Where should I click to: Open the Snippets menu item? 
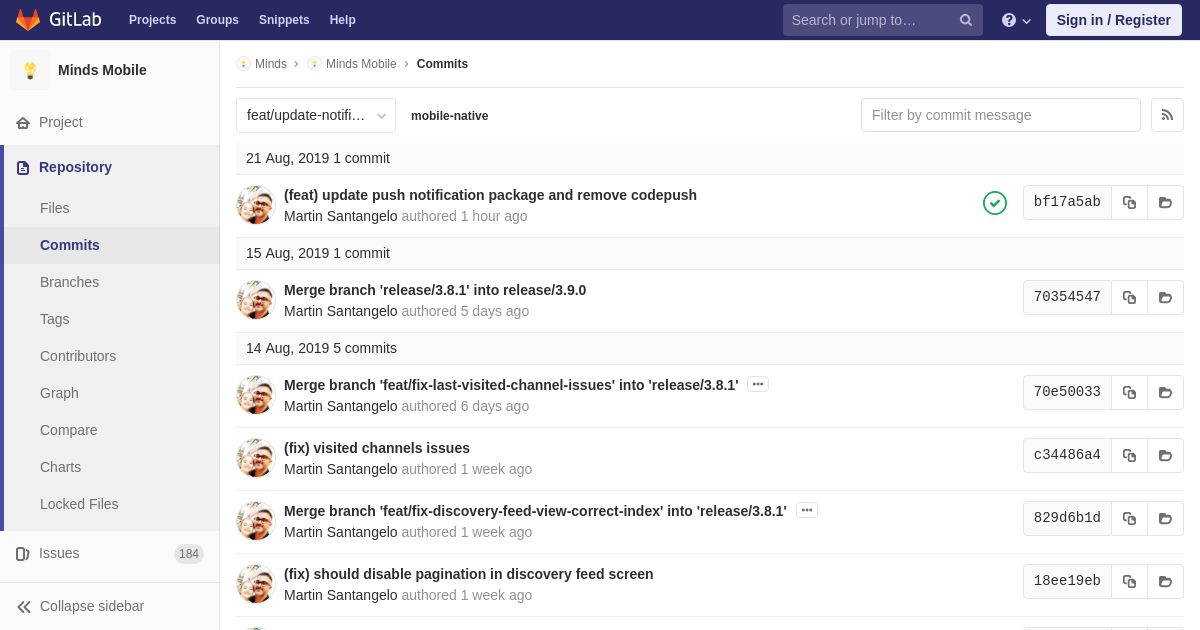284,20
